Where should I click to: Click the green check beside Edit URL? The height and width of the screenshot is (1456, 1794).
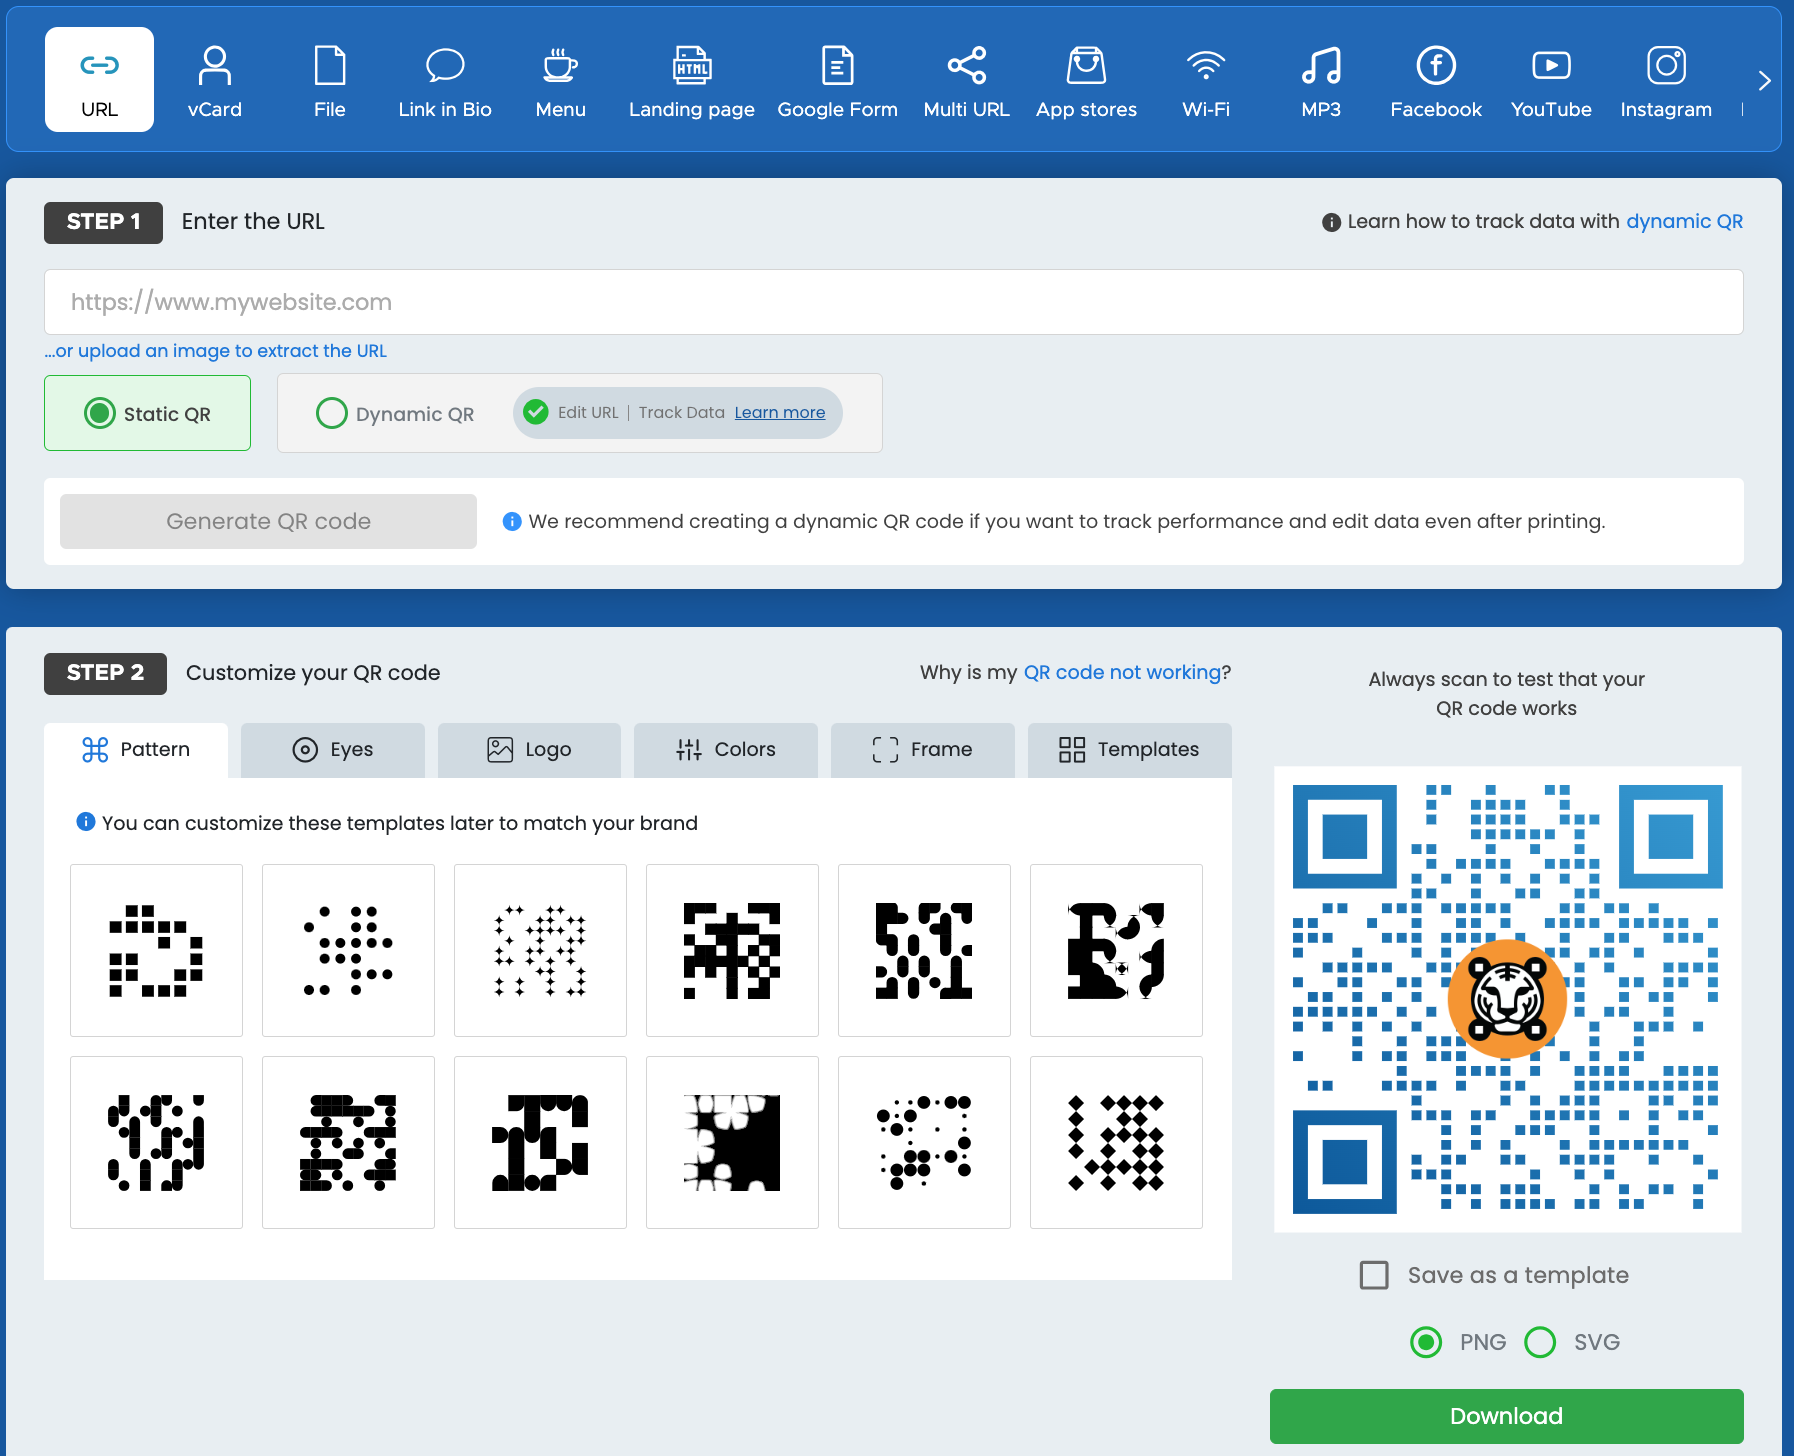coord(536,412)
